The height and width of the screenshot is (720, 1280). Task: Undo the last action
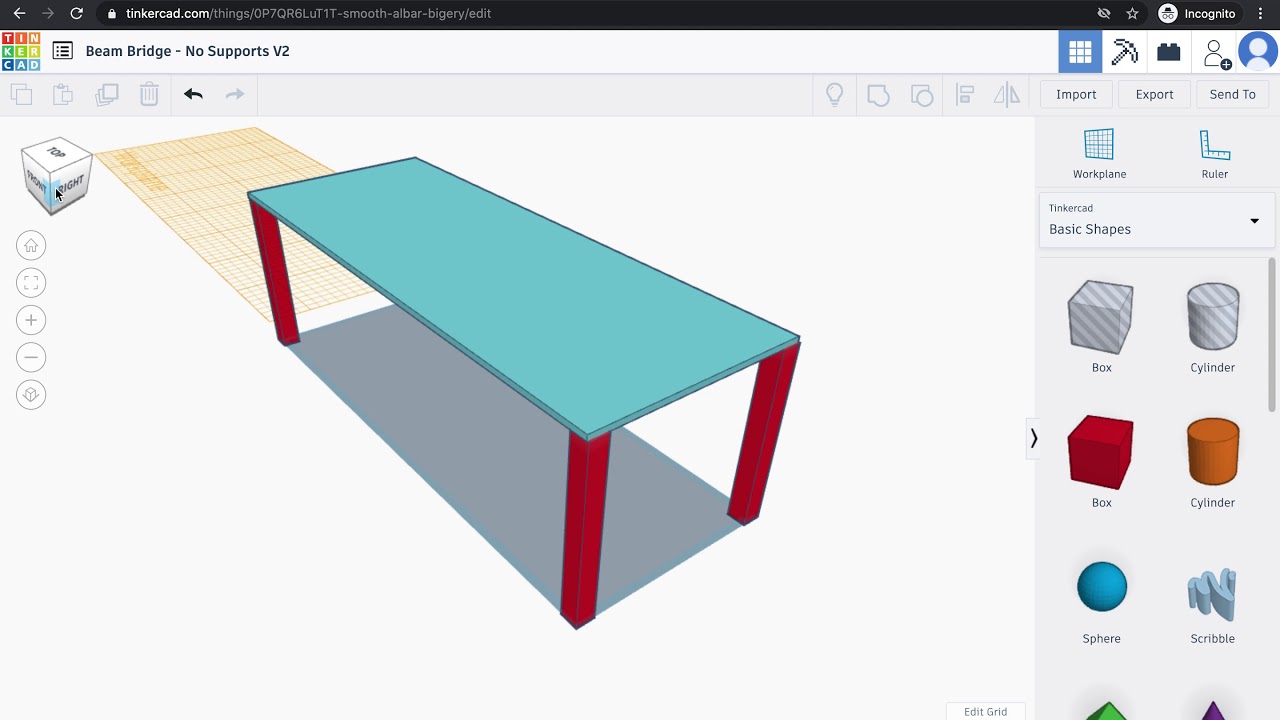click(193, 94)
